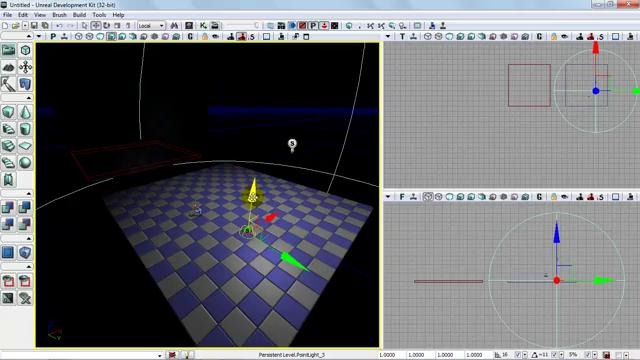Open the Help menu
This screenshot has width=640, height=360.
coord(118,15)
